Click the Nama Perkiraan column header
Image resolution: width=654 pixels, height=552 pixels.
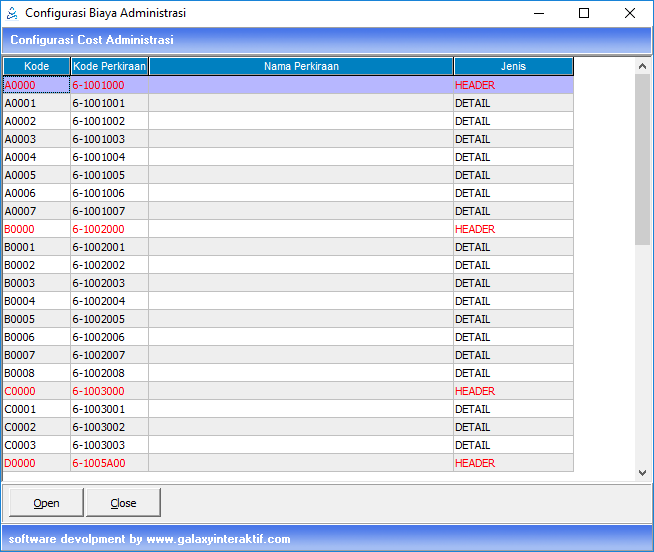click(x=301, y=66)
